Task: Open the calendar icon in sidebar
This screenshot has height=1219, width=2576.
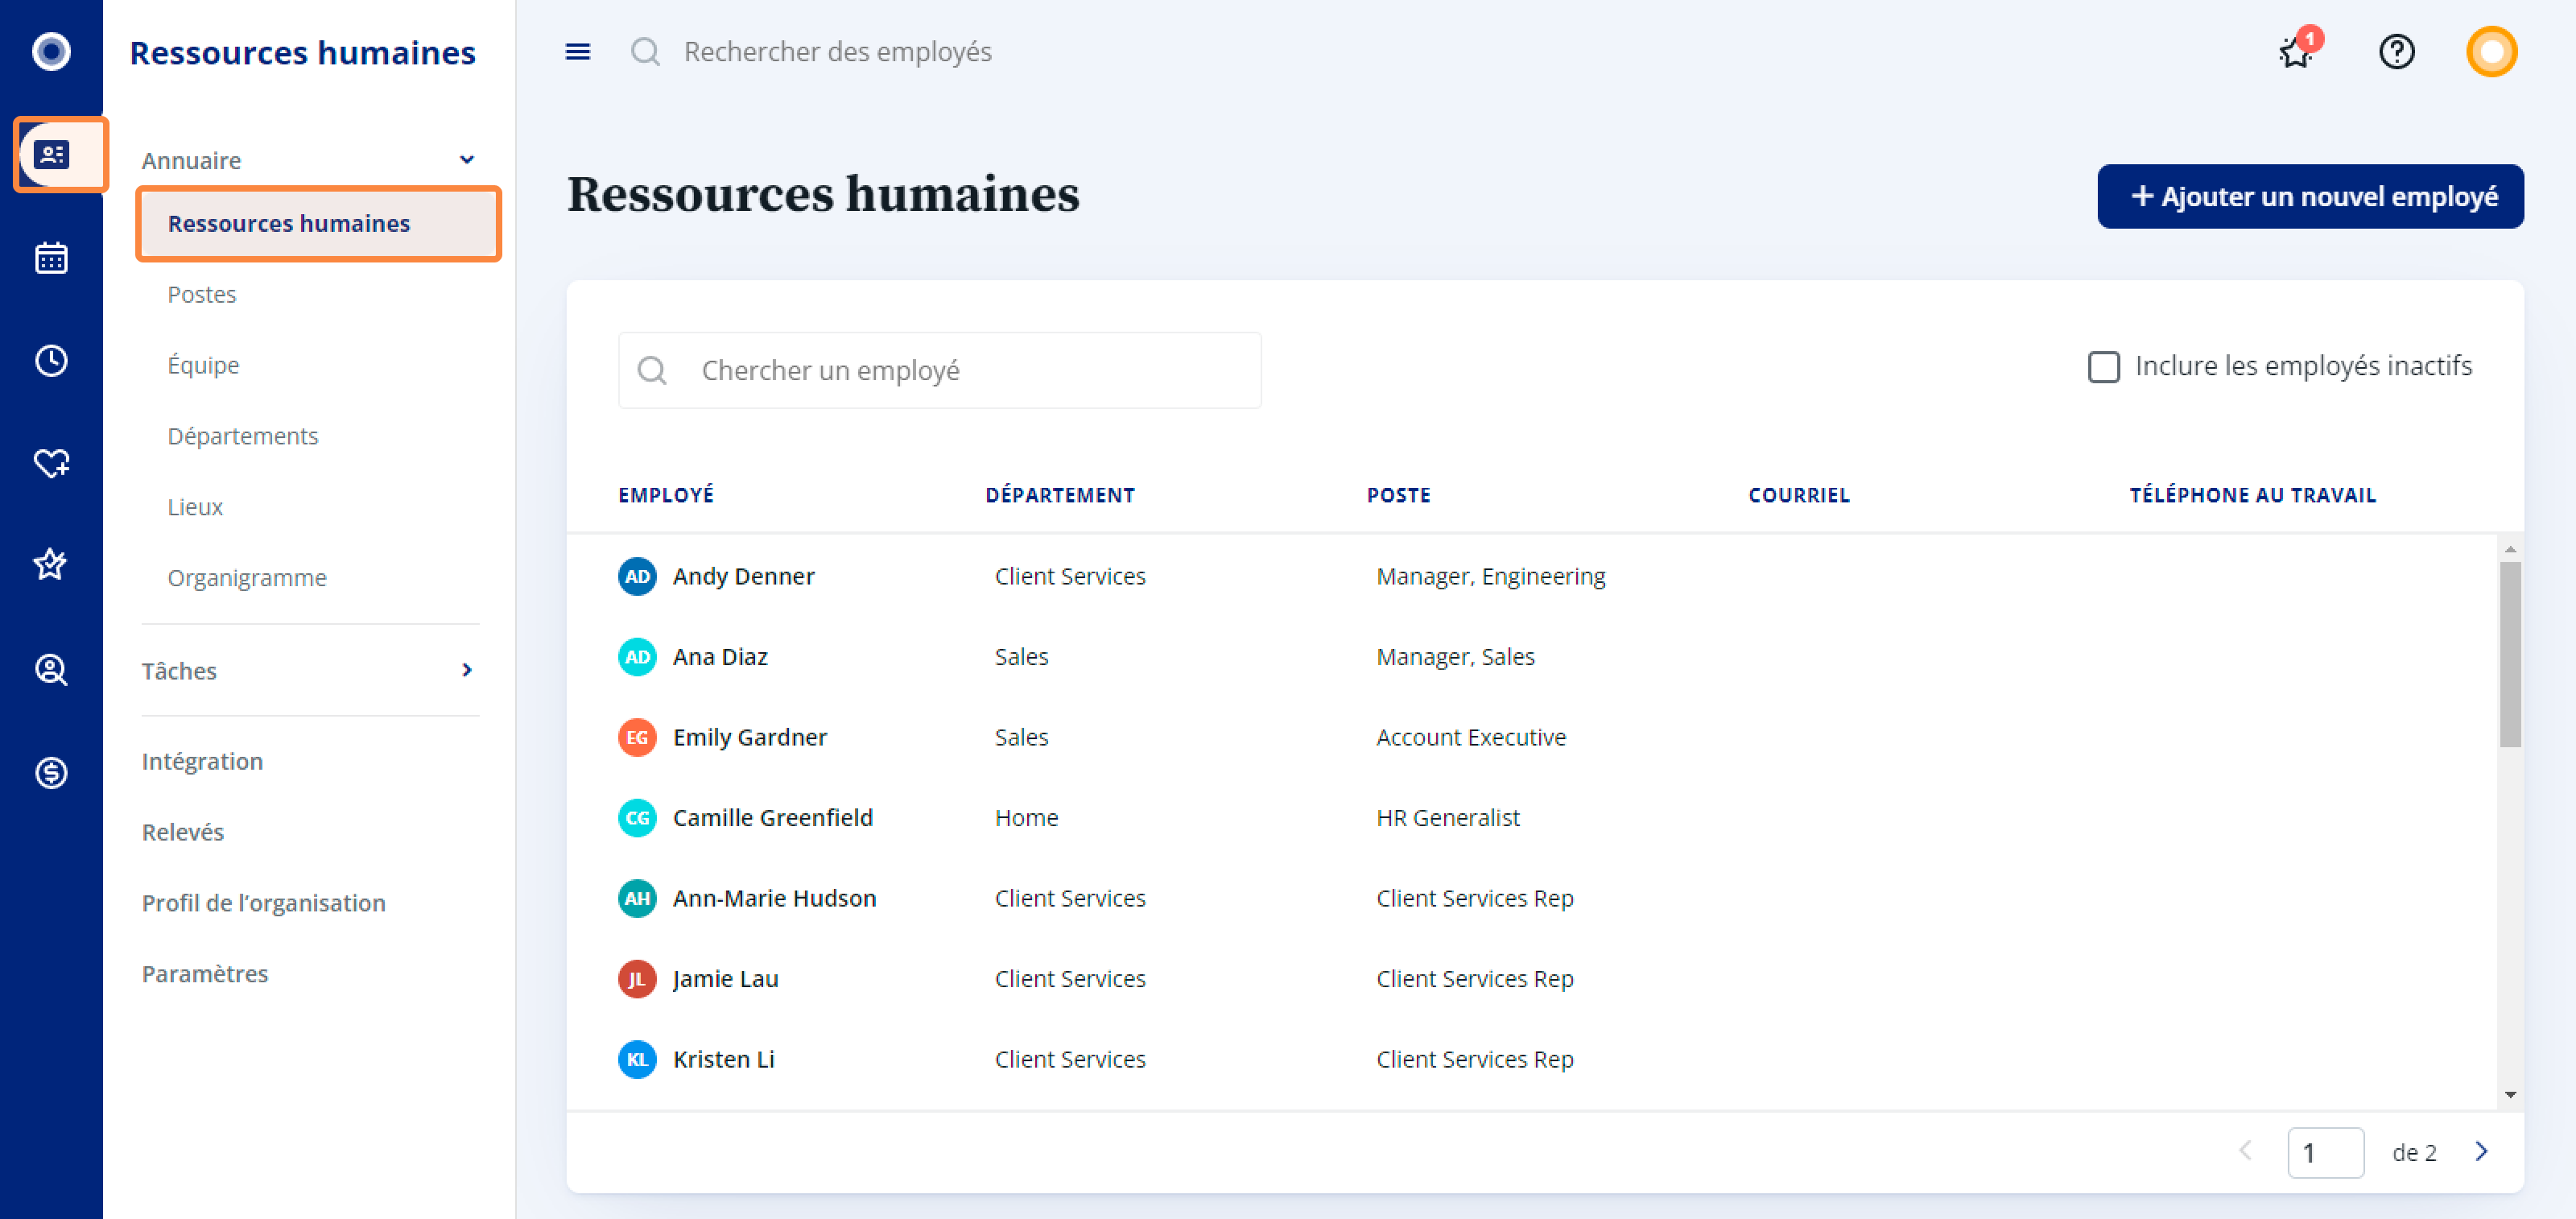Action: (x=51, y=258)
